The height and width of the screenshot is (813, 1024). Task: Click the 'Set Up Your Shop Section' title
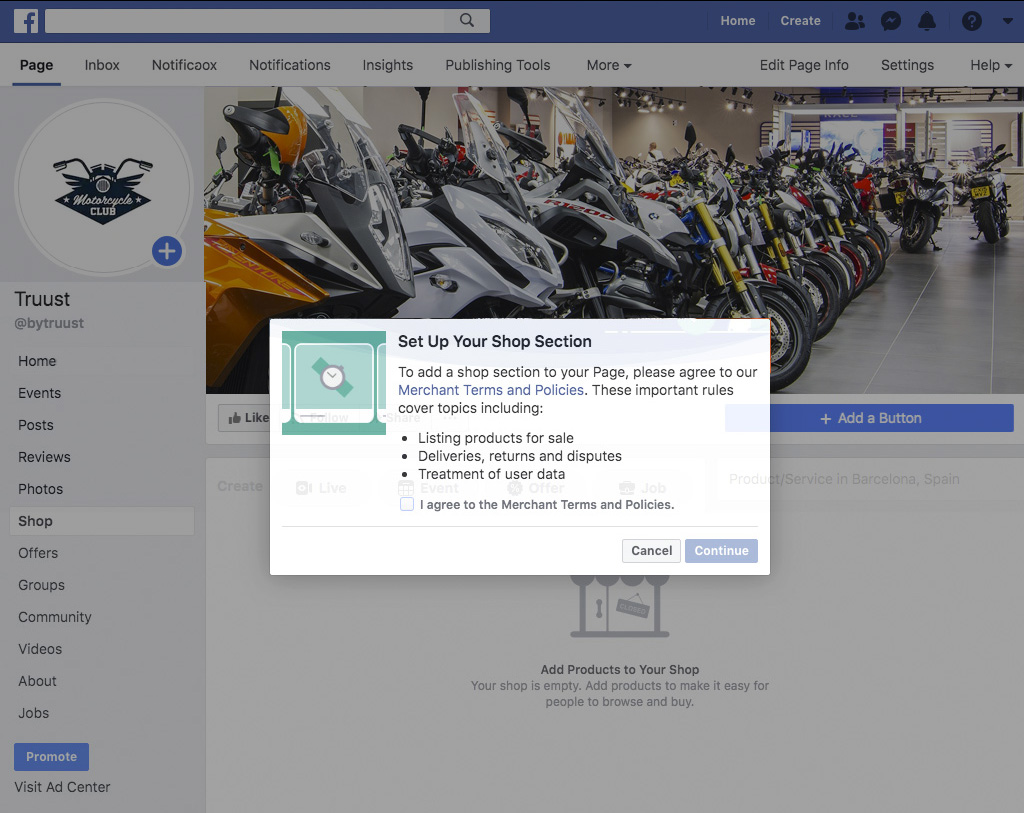pos(495,342)
